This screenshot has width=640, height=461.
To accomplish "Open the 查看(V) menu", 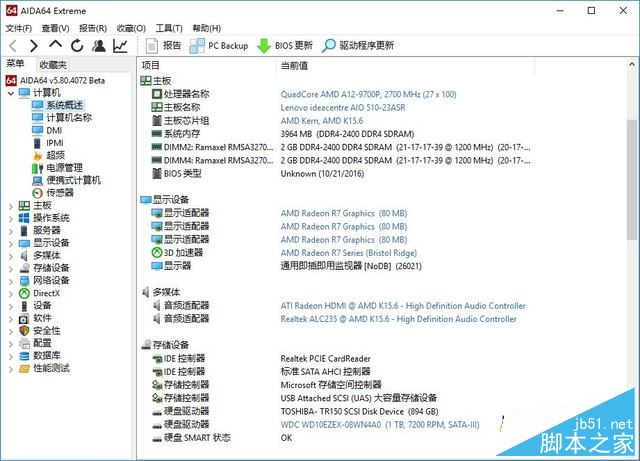I will point(55,28).
